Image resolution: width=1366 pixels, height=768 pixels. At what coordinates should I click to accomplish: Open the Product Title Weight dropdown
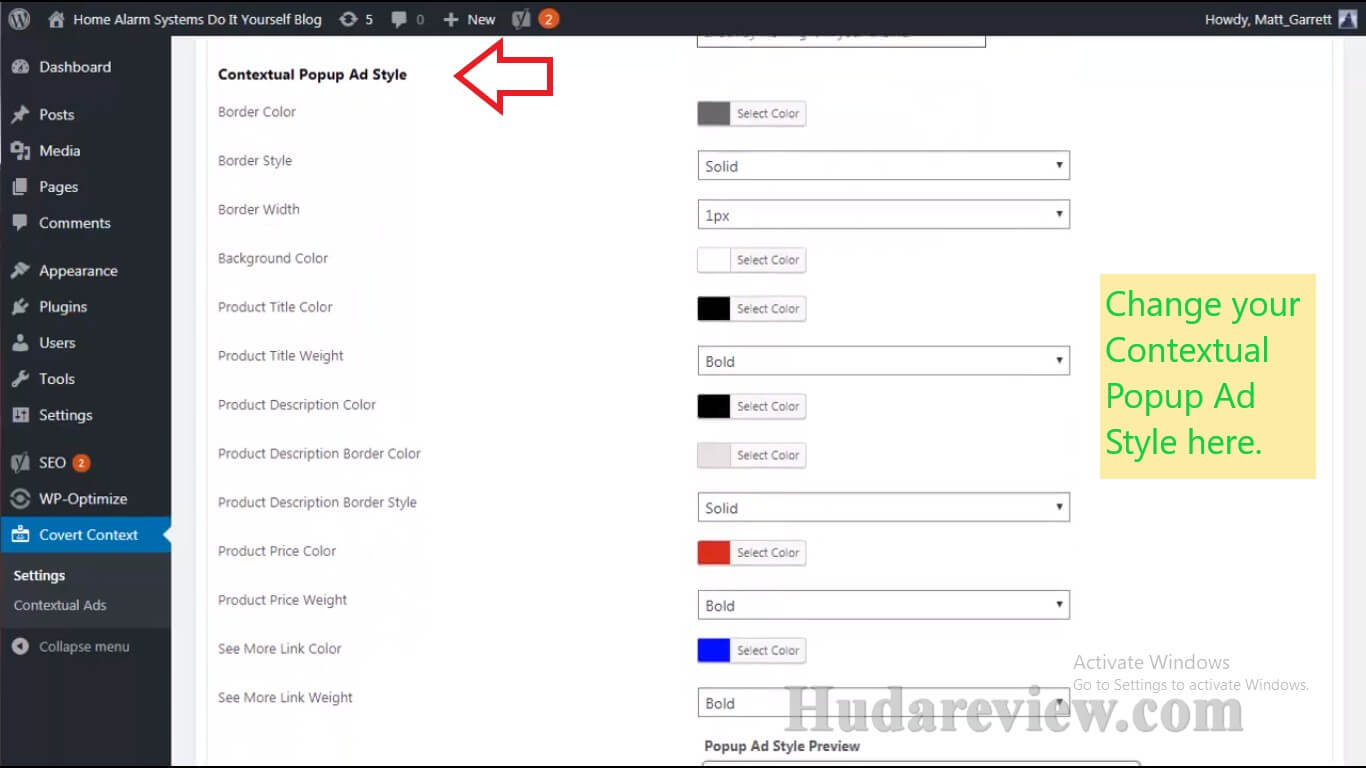click(x=883, y=361)
